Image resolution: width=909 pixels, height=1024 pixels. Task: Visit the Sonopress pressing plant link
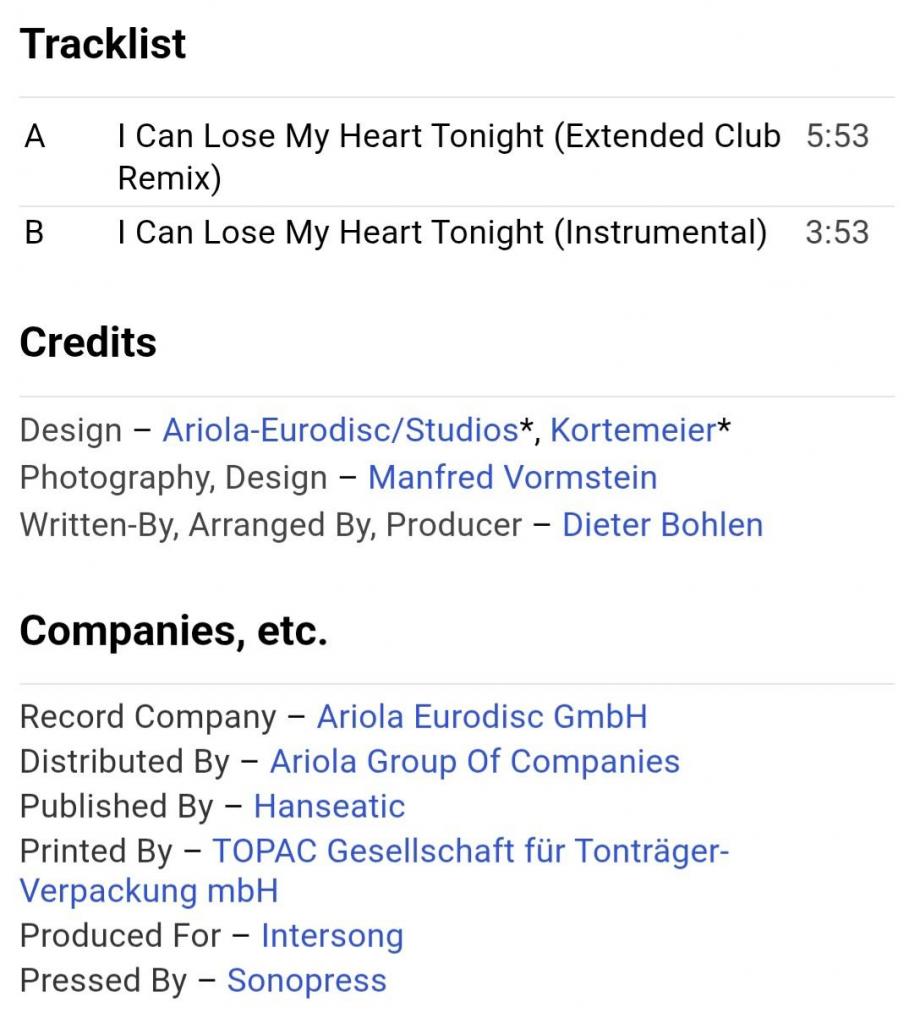pyautogui.click(x=306, y=981)
